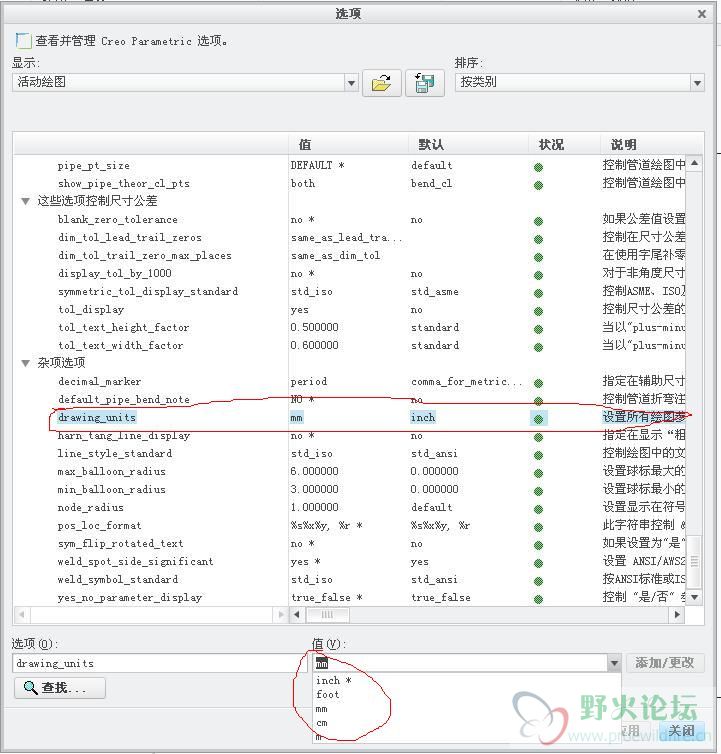Click the Add/Change button
721x754 pixels.
coord(665,663)
